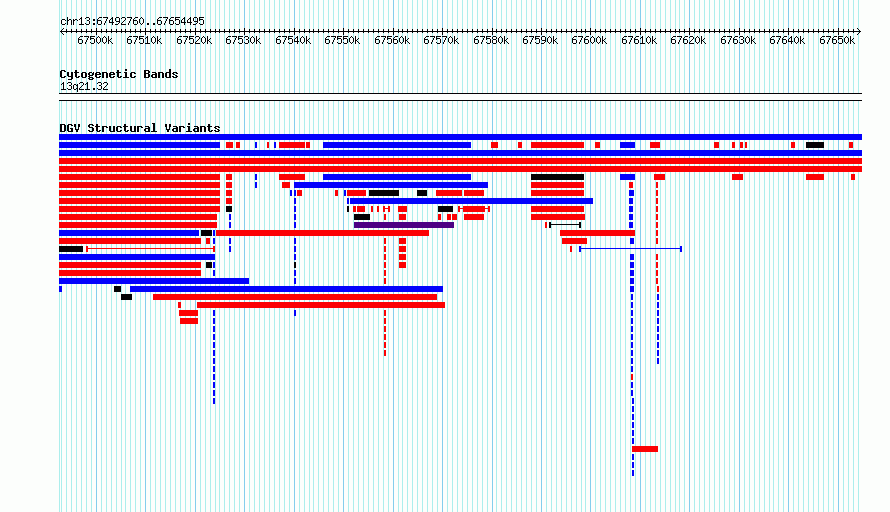Click the 67620k ruler label

click(x=688, y=40)
